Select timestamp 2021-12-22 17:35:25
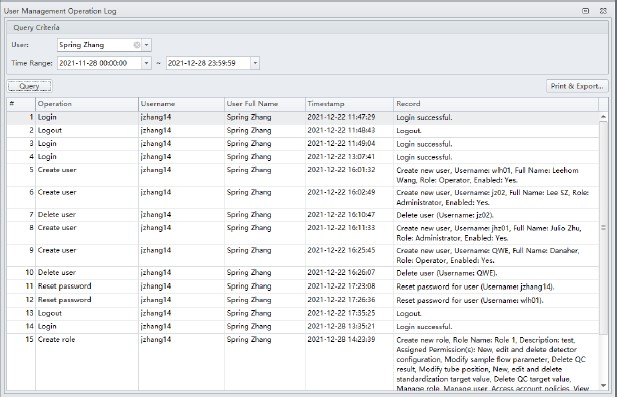 point(341,313)
